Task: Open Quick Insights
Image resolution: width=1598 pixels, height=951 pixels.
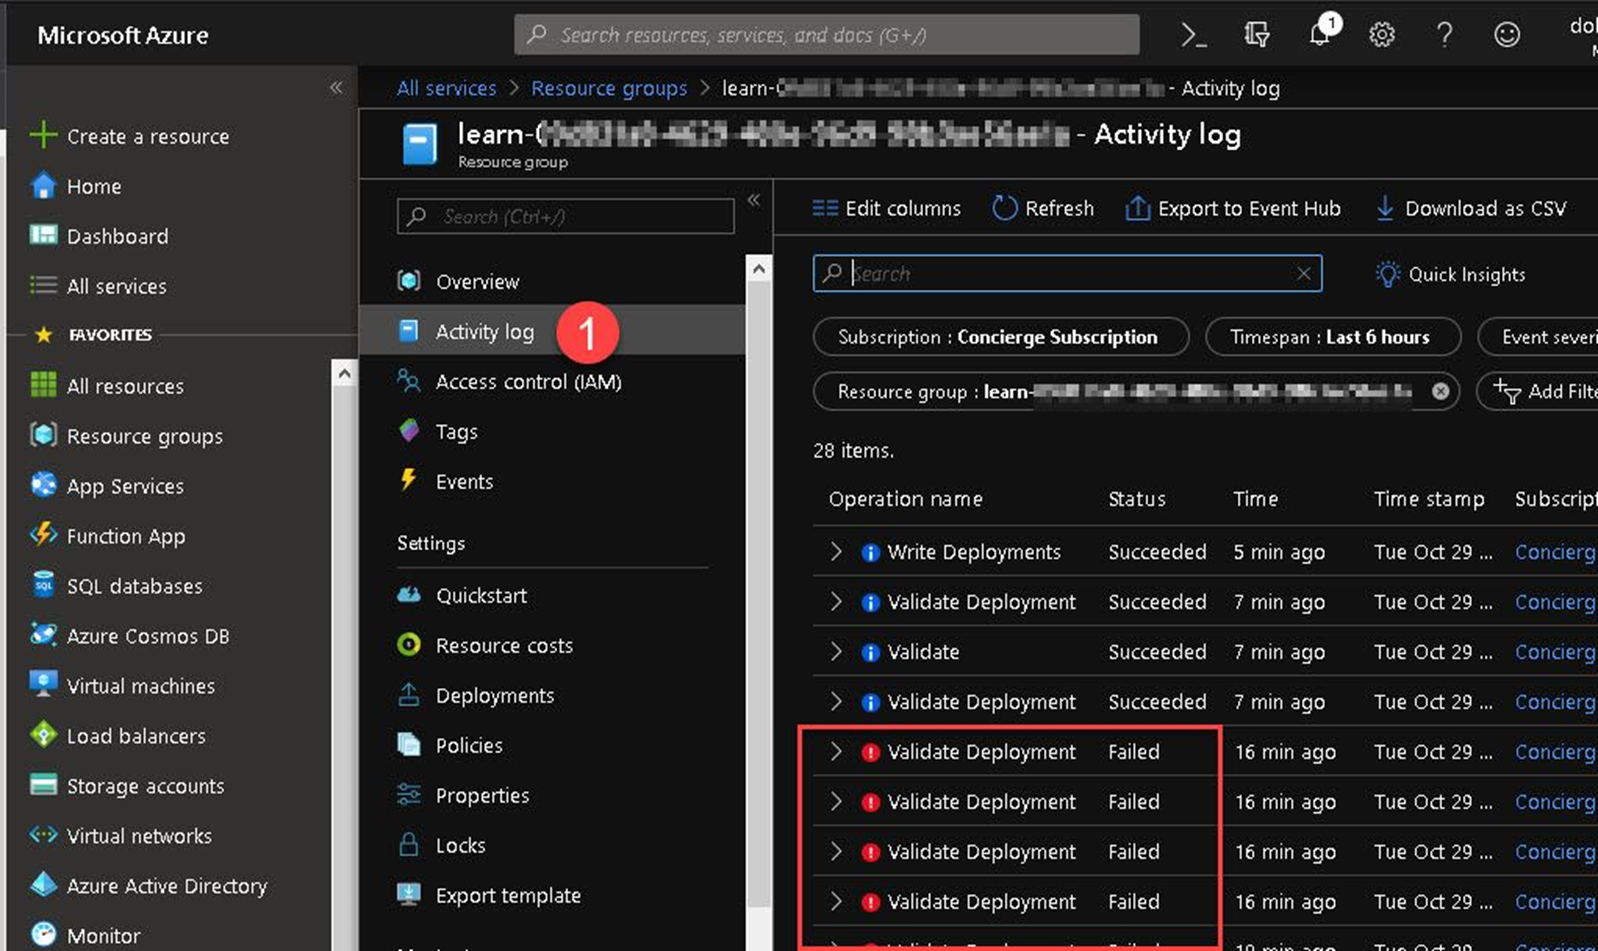Action: [x=1451, y=274]
